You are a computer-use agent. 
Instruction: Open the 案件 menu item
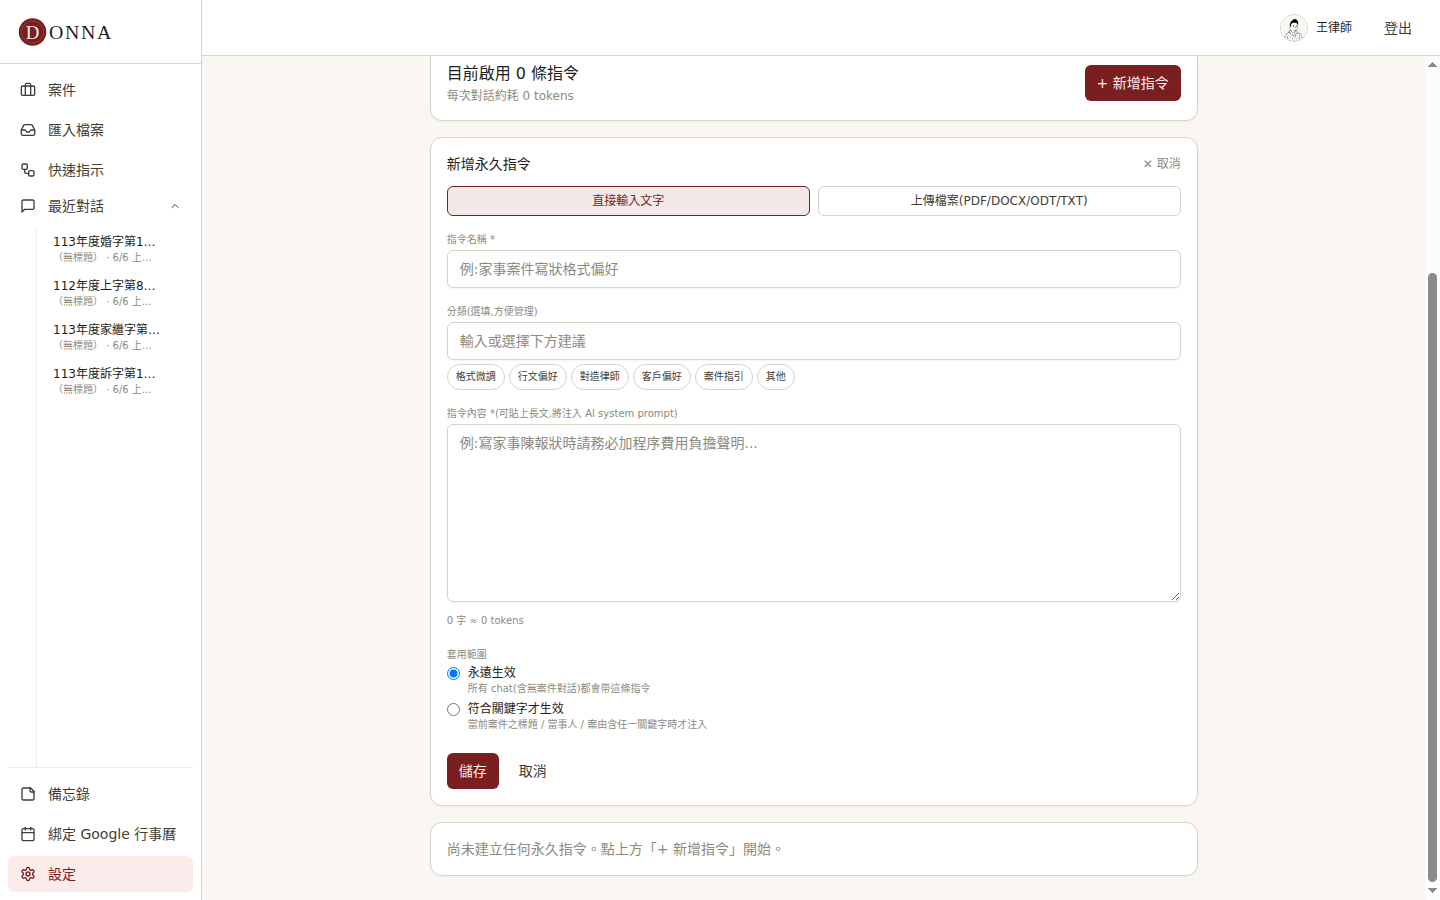tap(100, 90)
